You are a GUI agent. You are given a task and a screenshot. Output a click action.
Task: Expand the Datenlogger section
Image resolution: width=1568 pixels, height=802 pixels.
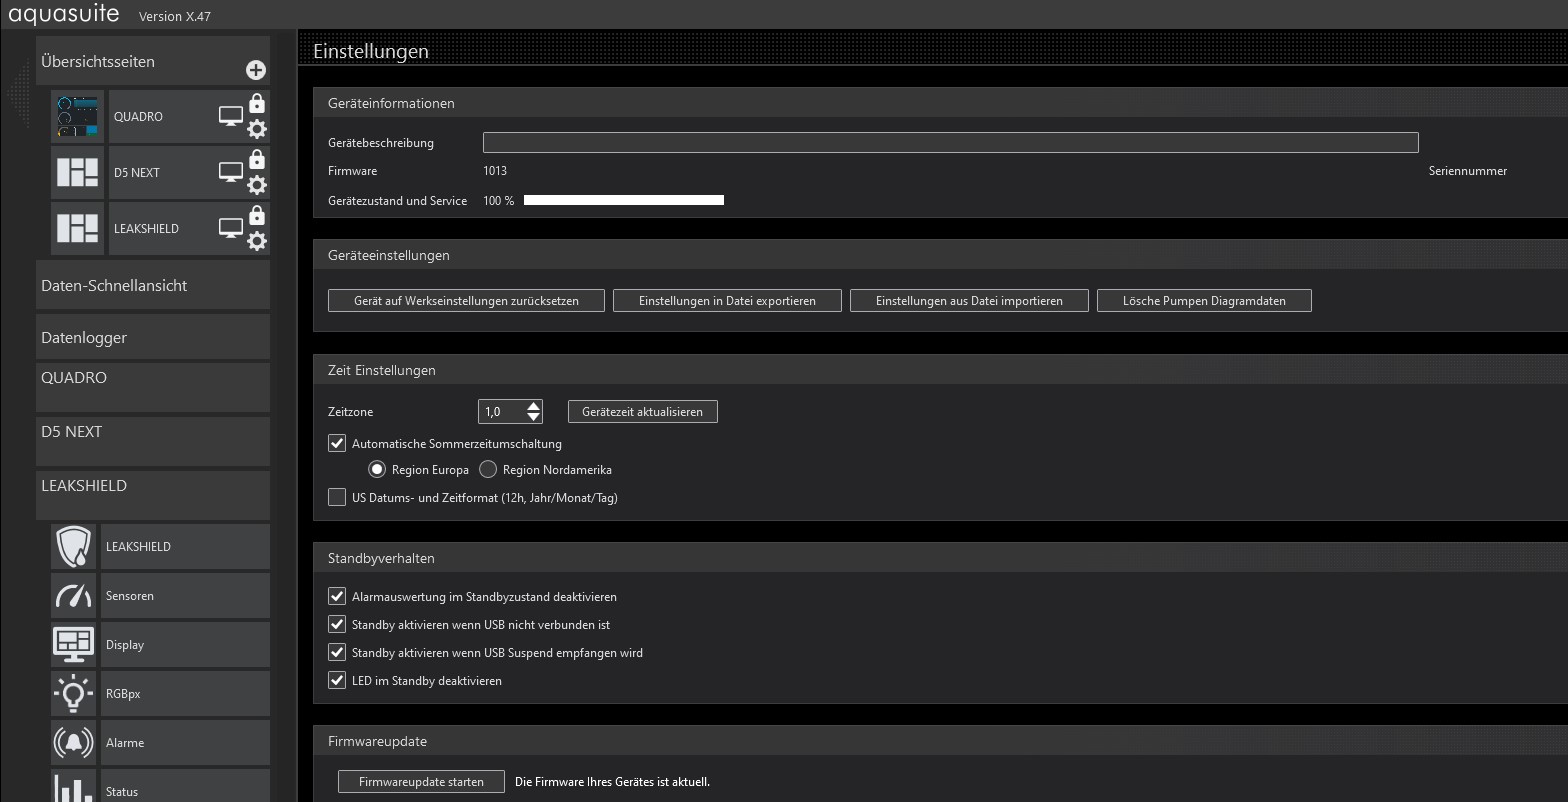point(153,337)
